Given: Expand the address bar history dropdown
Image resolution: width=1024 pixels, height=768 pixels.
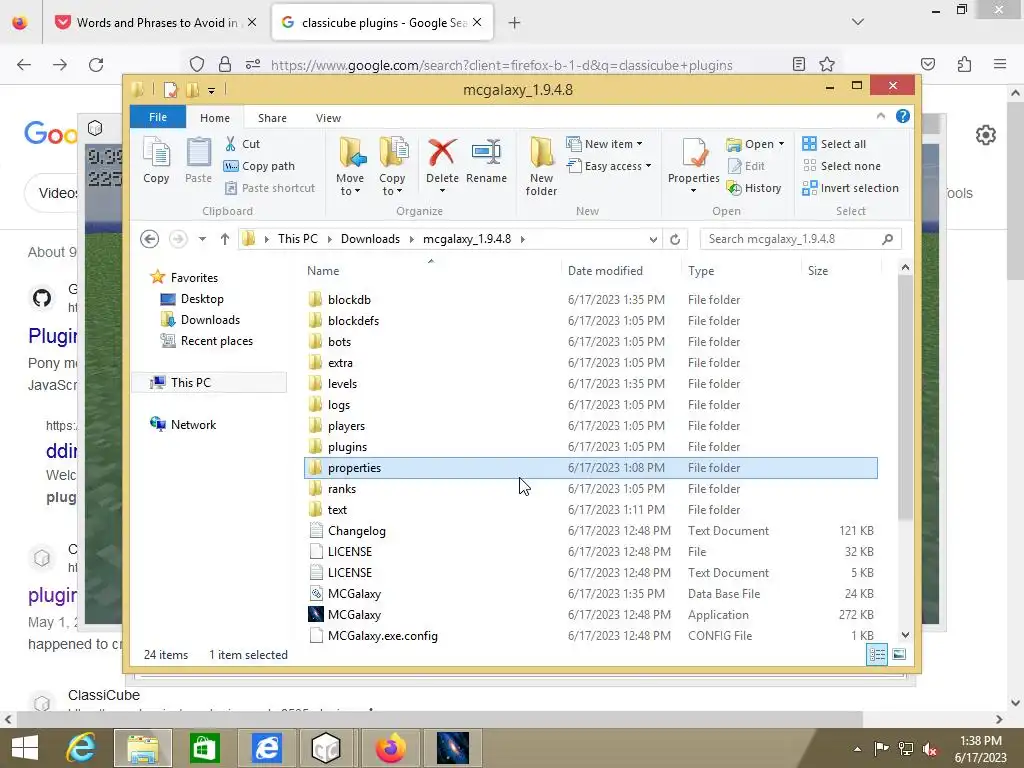Looking at the screenshot, I should coord(653,239).
